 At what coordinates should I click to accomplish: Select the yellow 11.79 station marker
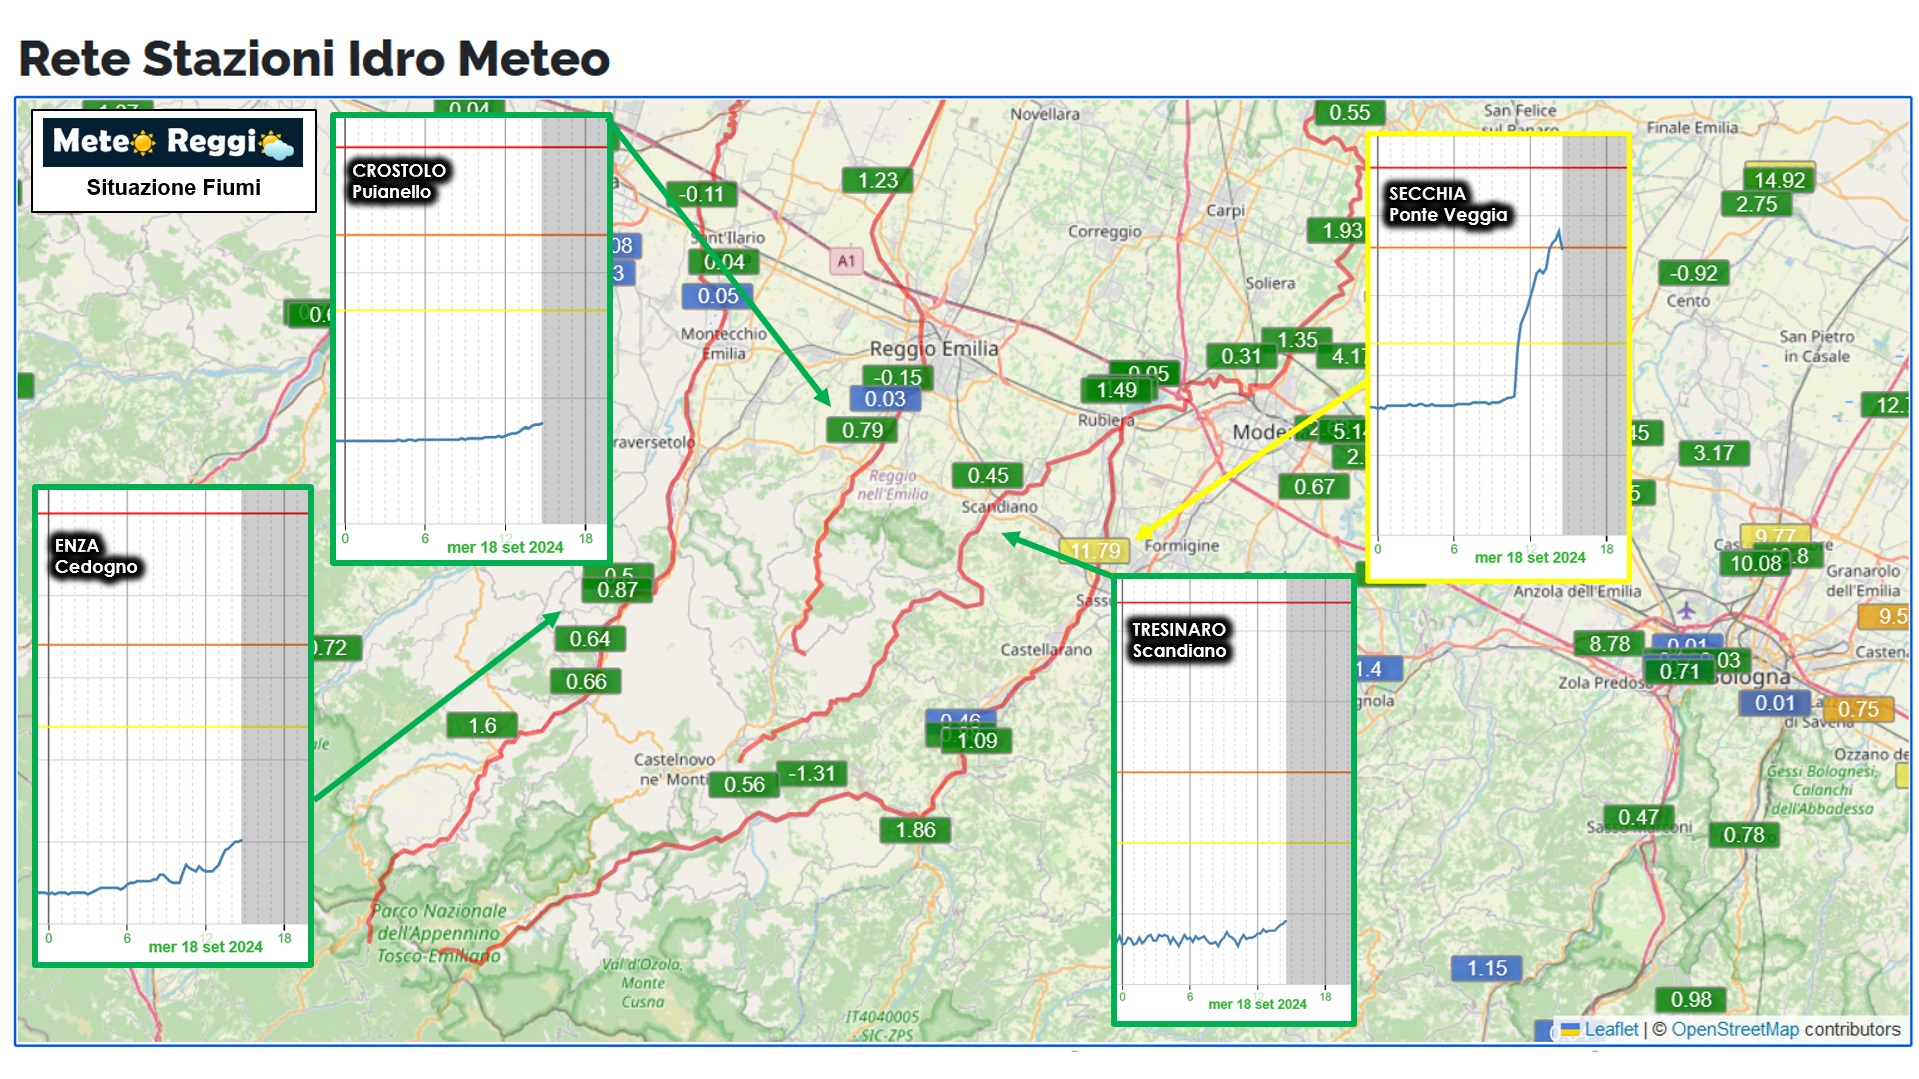point(1095,551)
